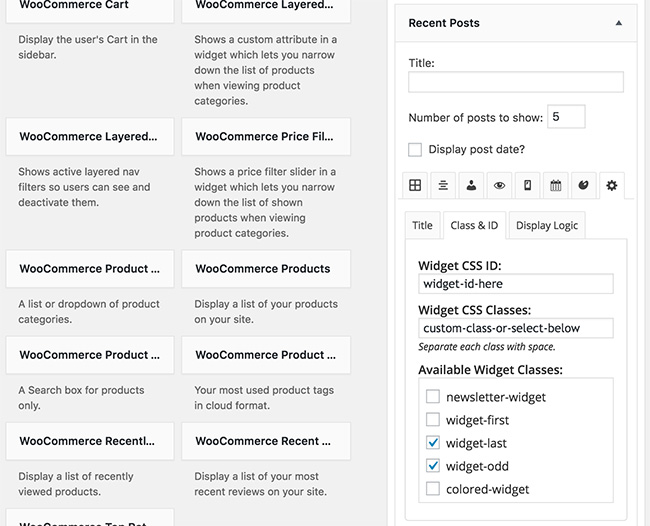Viewport: 650px width, 526px height.
Task: Focus the Widget CSS Classes field
Action: pyautogui.click(x=516, y=328)
